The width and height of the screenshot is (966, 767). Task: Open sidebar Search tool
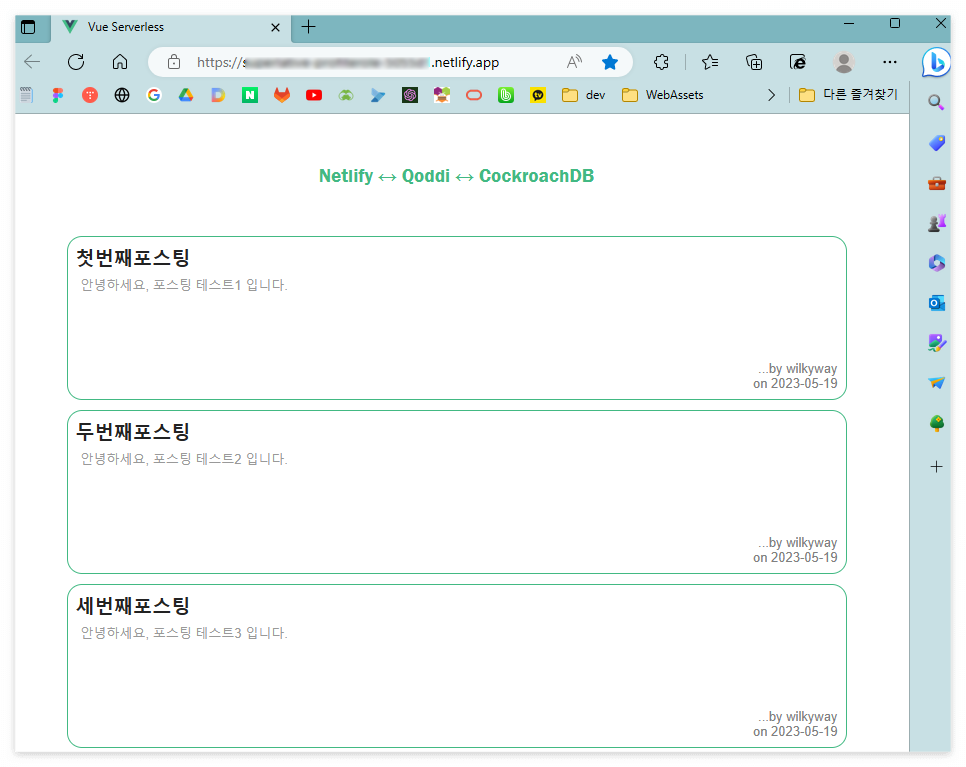[x=936, y=102]
